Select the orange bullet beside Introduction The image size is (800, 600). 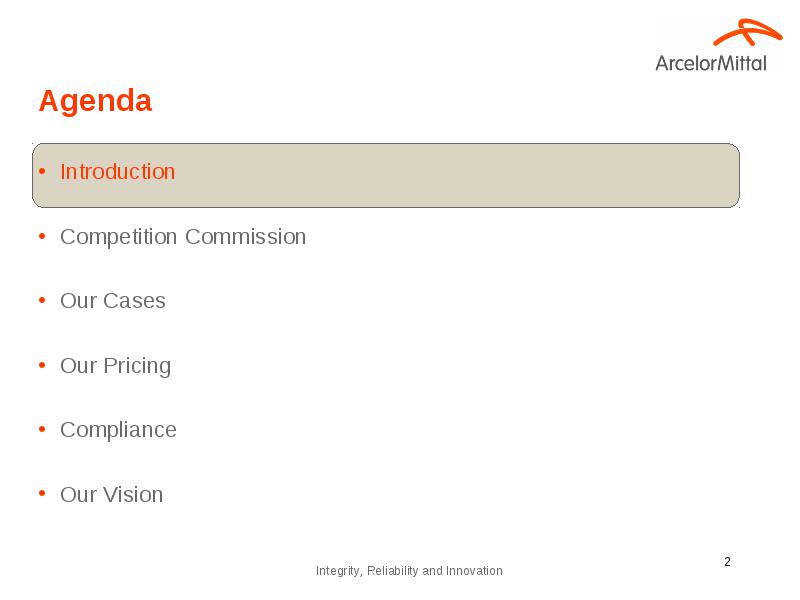pyautogui.click(x=42, y=171)
